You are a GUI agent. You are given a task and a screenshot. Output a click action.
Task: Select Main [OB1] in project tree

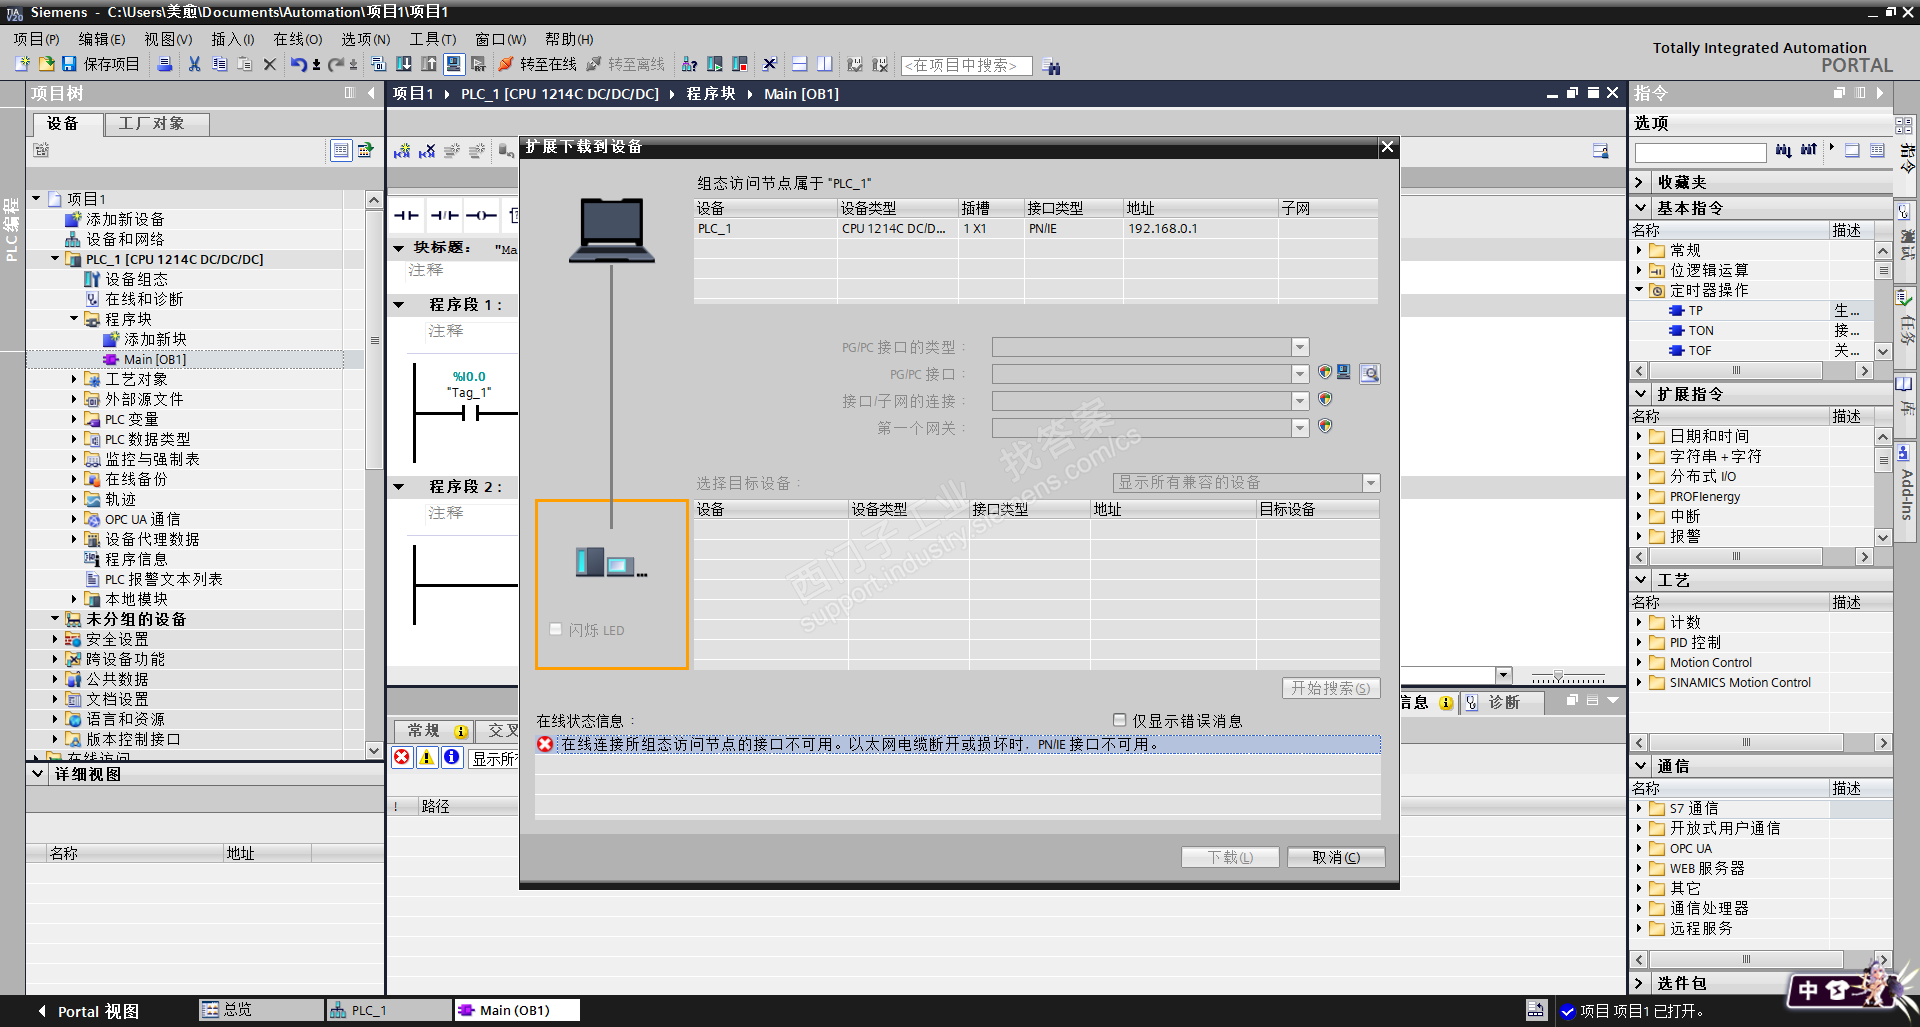[x=154, y=359]
